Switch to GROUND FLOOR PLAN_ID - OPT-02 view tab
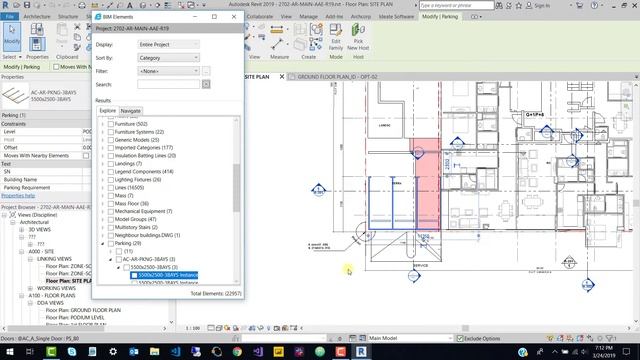The image size is (640, 360). (x=337, y=77)
